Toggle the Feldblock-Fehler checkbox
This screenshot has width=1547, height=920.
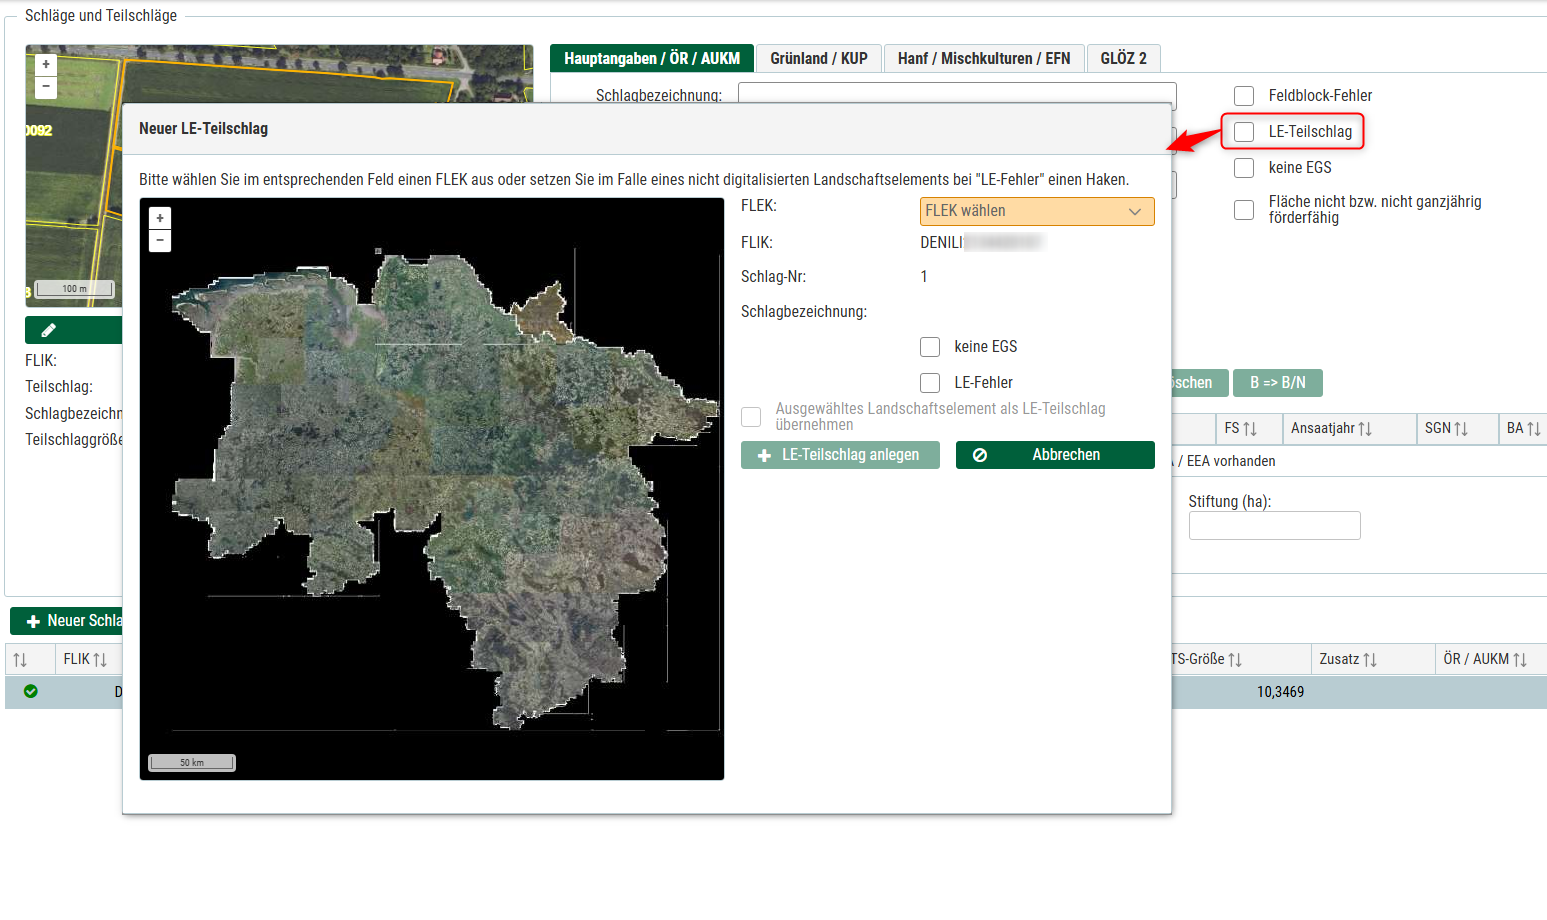click(1244, 96)
